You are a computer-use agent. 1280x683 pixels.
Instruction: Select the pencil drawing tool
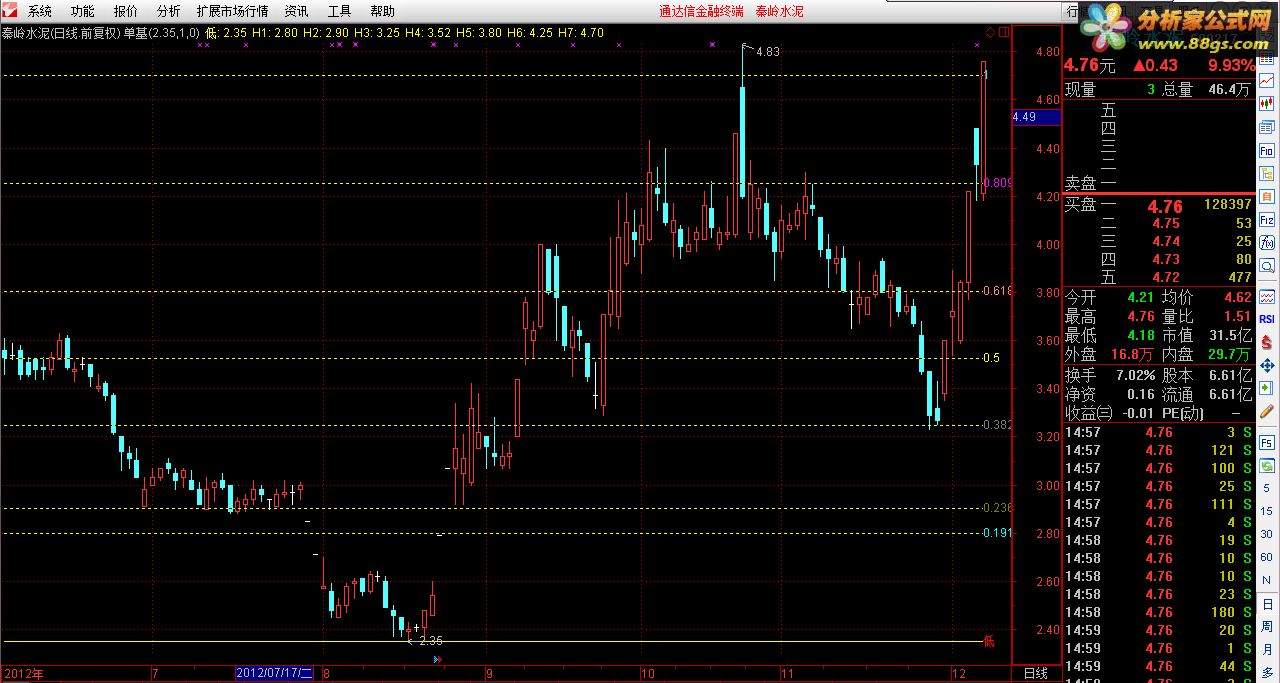click(x=1267, y=410)
